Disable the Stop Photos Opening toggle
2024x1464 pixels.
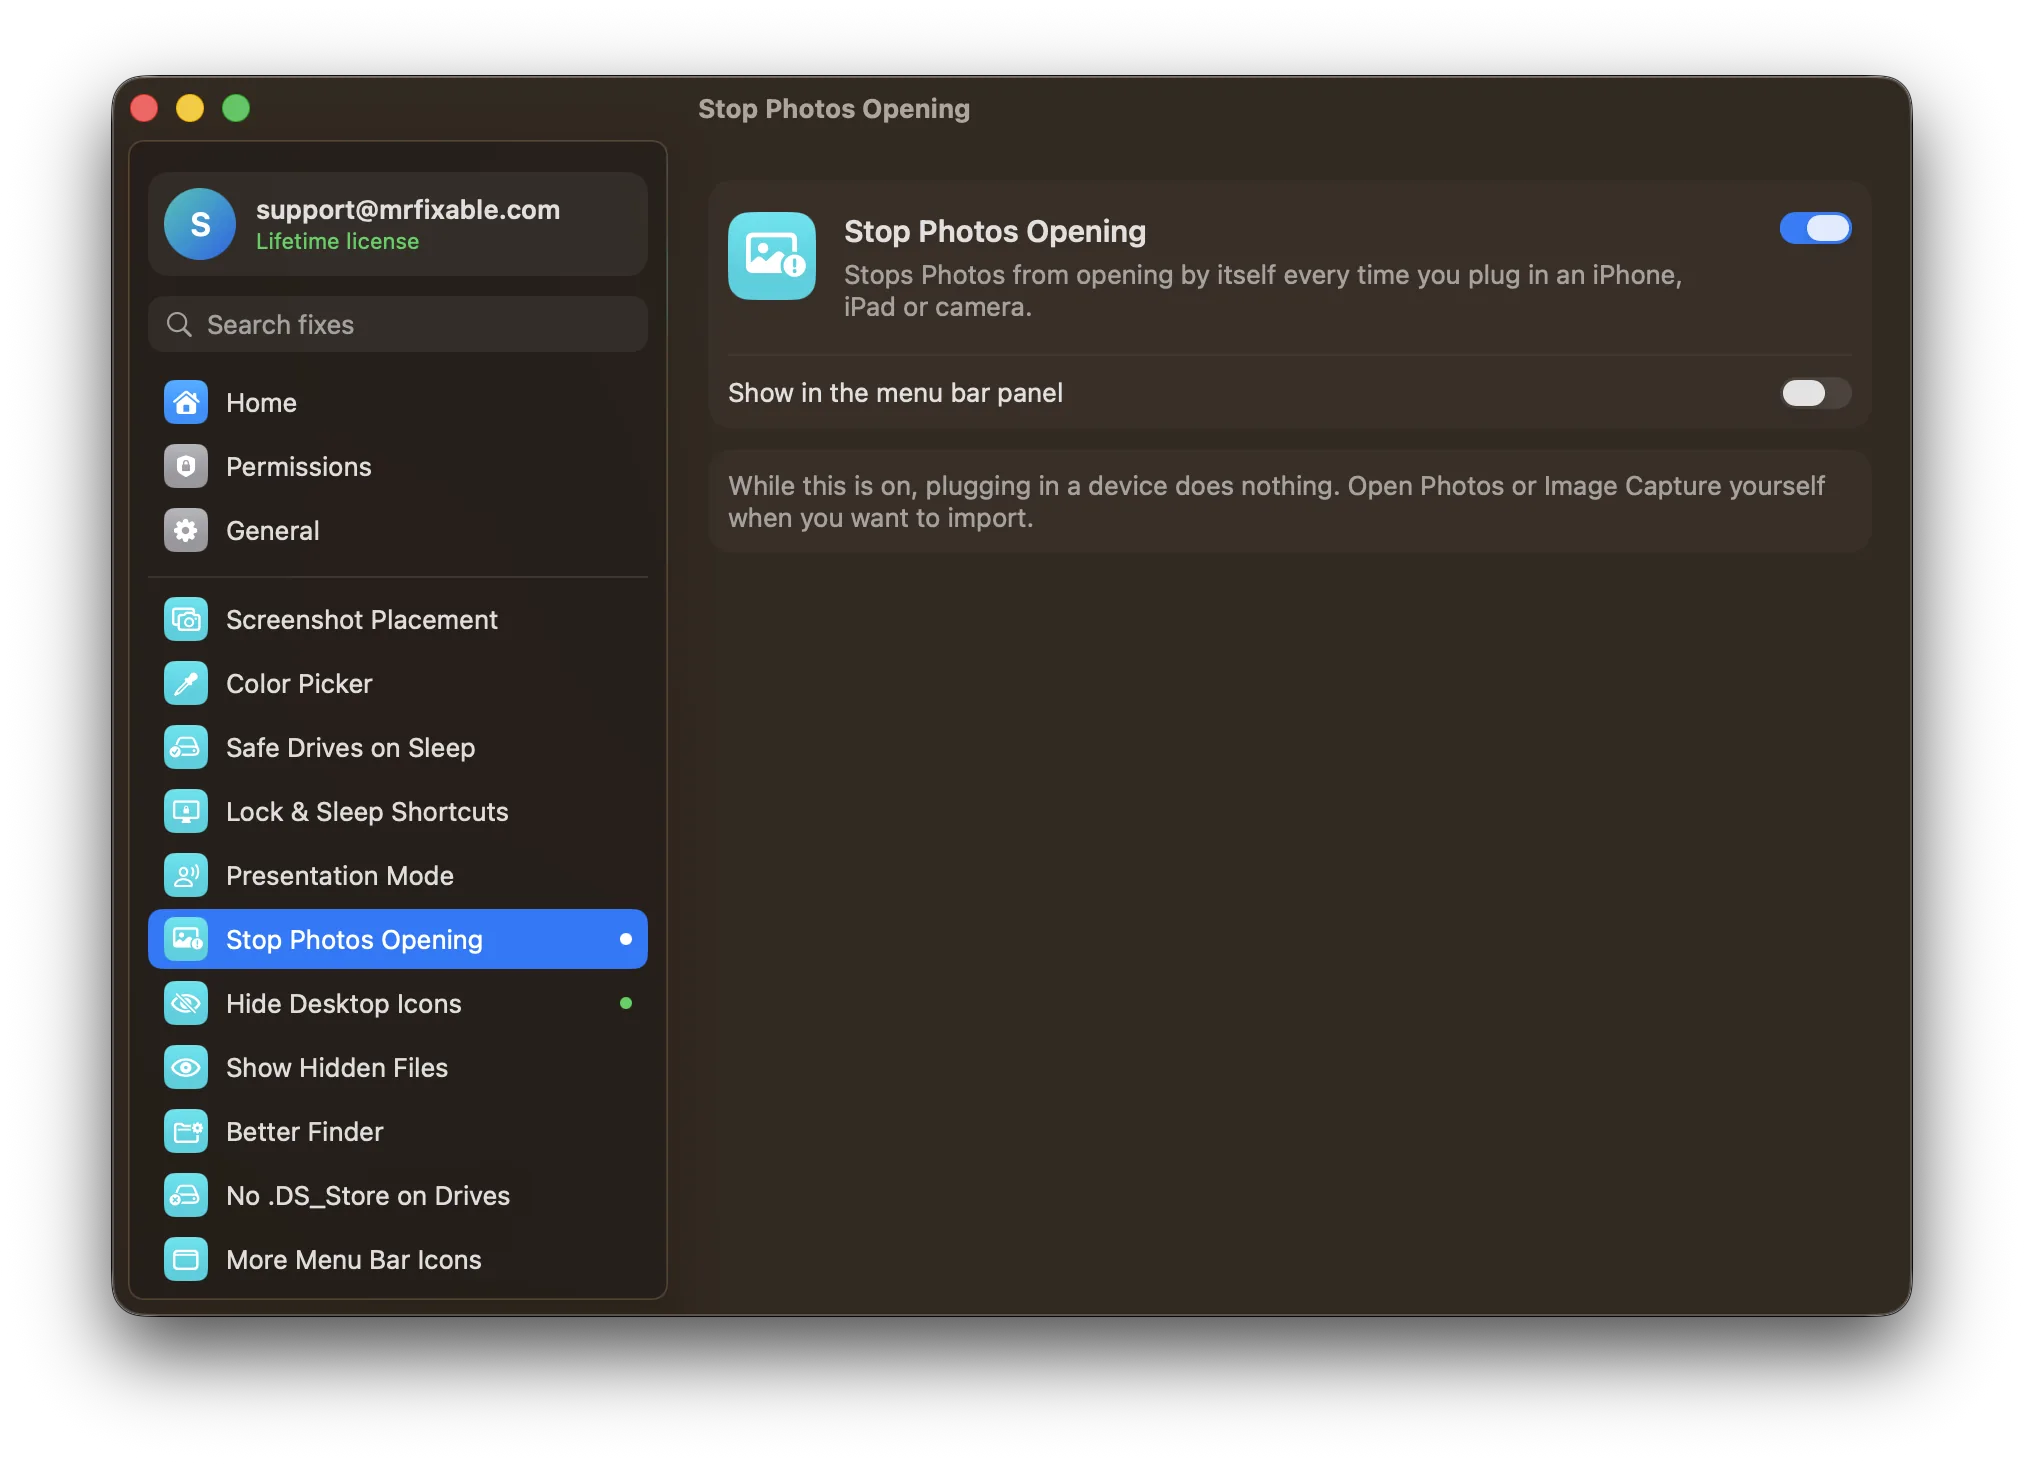point(1815,229)
